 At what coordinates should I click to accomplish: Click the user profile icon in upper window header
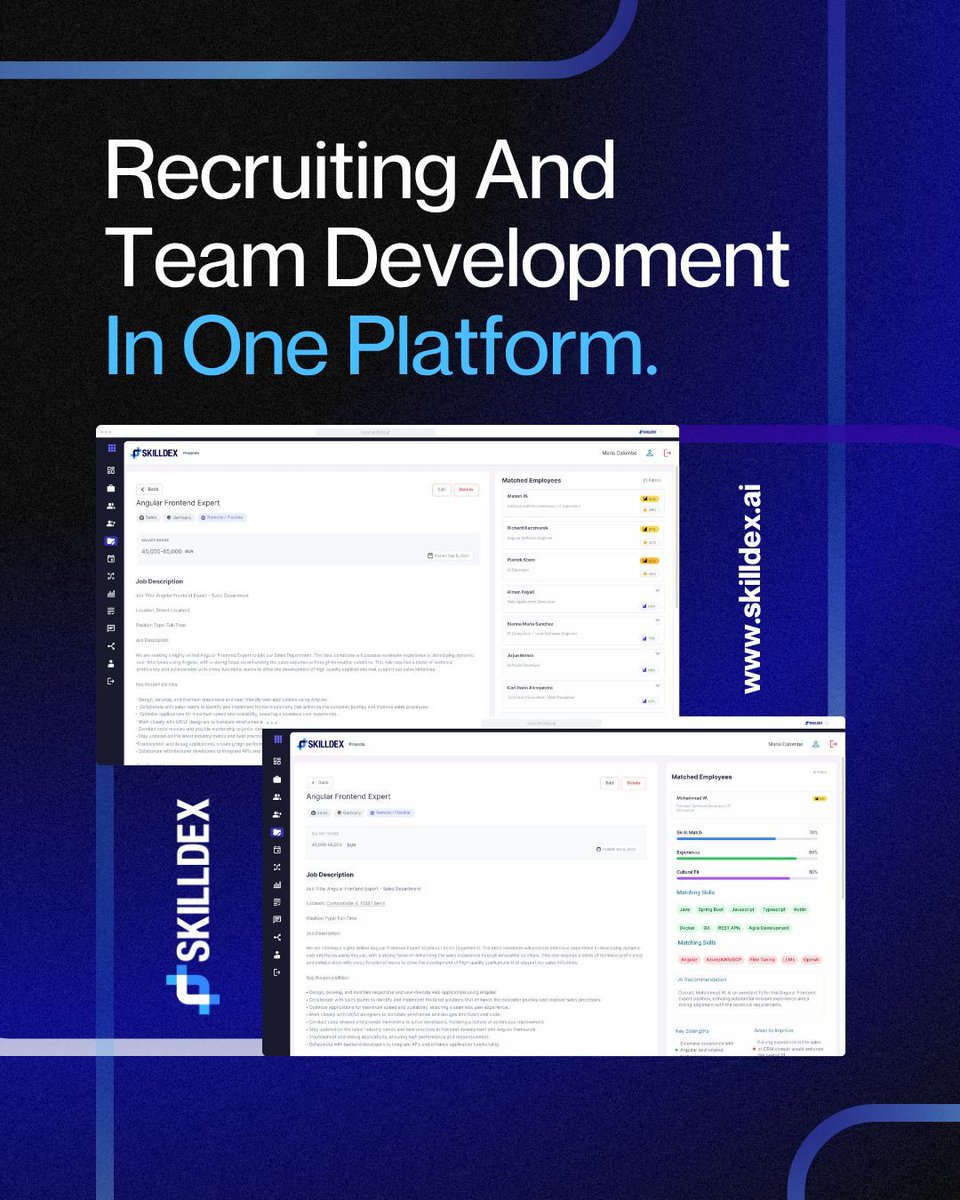click(x=650, y=453)
